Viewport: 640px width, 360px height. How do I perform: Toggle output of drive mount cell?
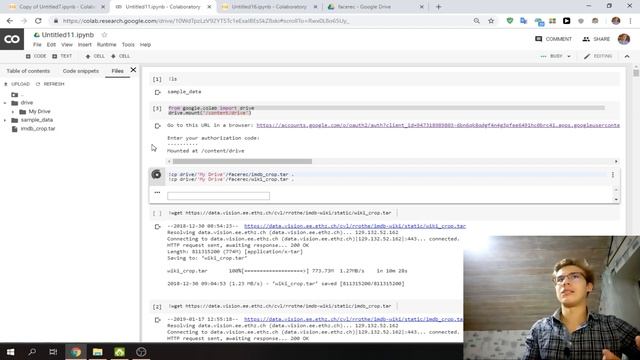tap(158, 126)
